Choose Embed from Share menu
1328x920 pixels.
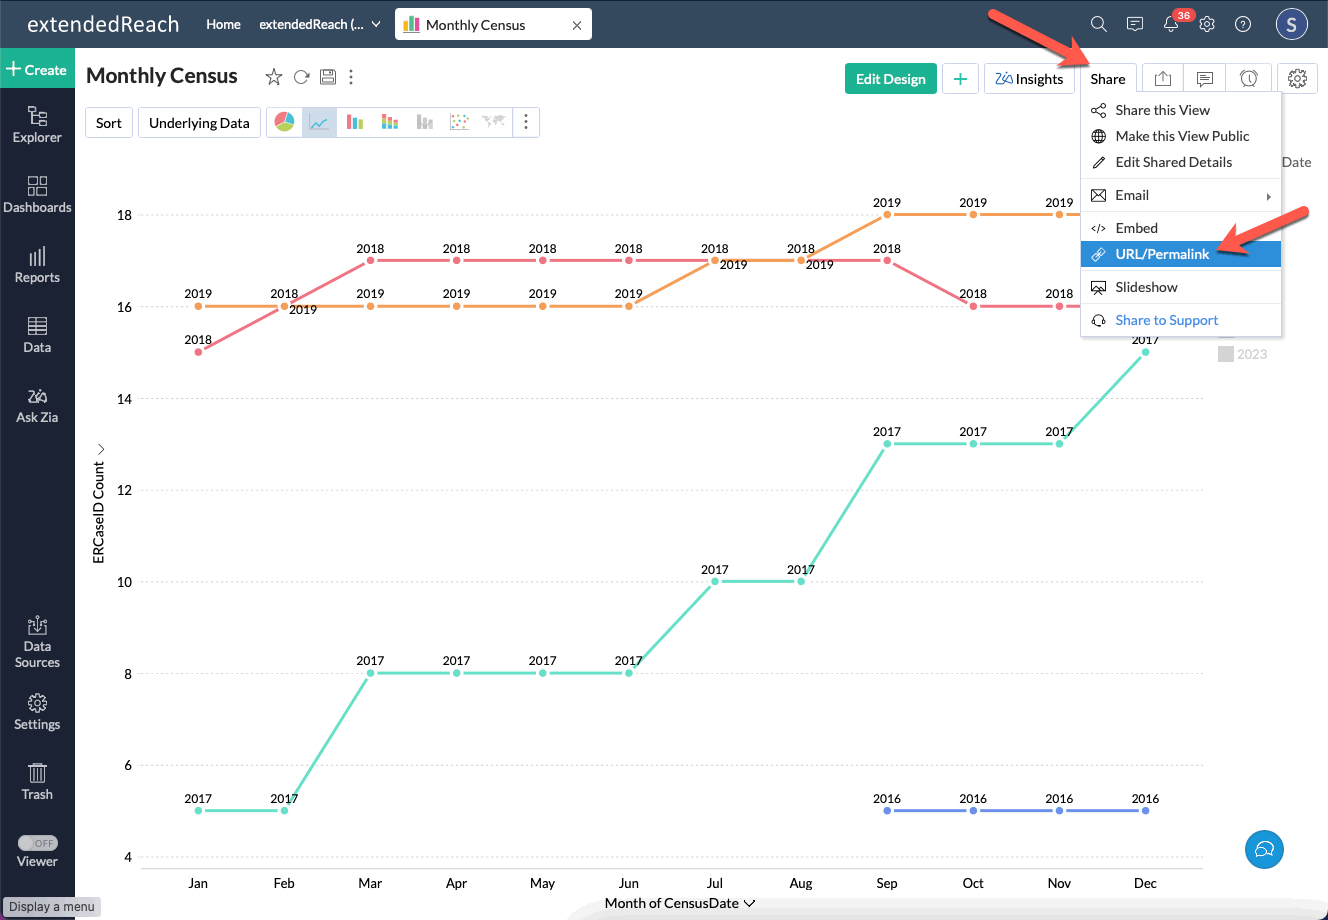[x=1181, y=228]
